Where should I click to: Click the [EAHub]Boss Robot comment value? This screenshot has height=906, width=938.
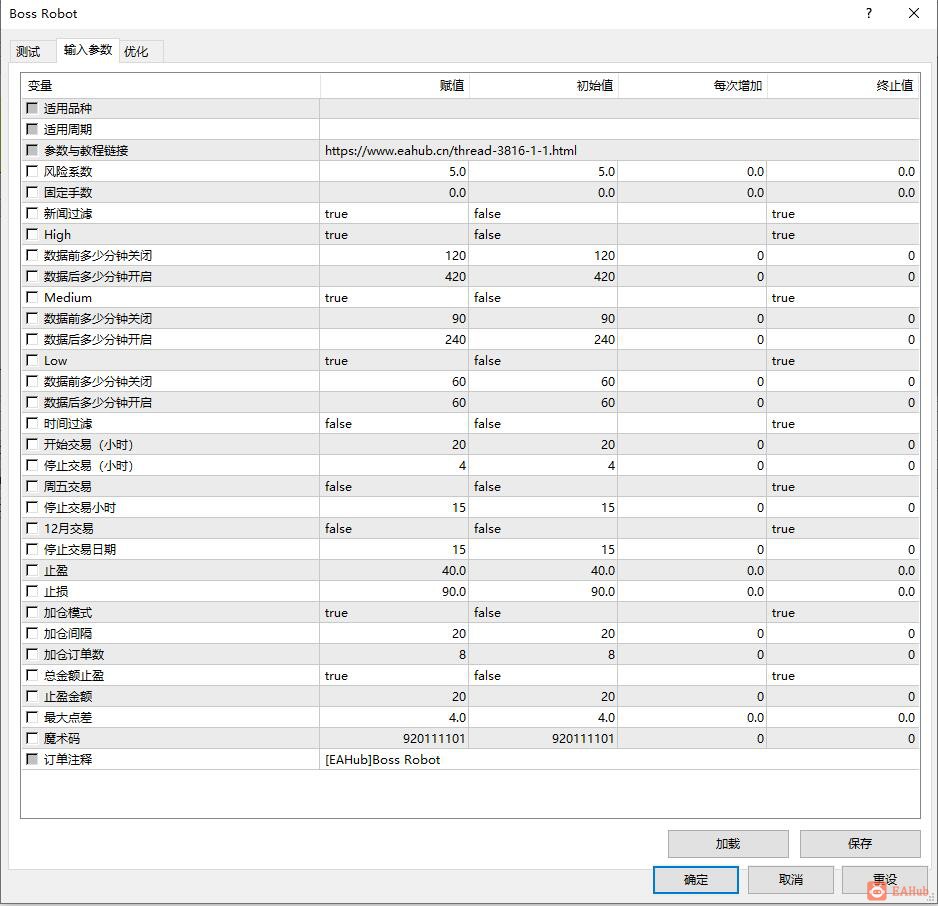[382, 759]
